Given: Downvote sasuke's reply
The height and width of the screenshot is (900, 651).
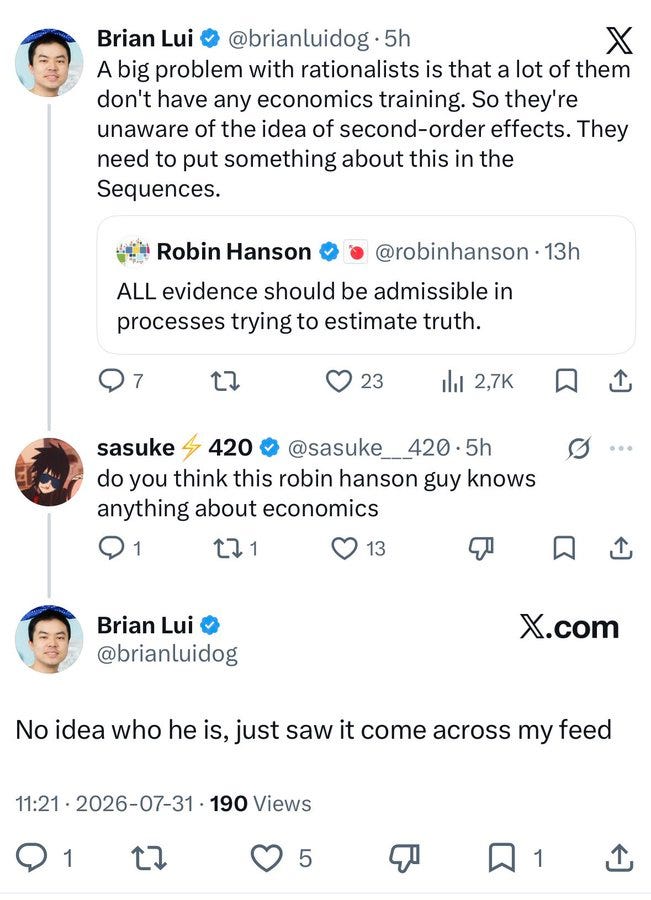Looking at the screenshot, I should pos(481,549).
